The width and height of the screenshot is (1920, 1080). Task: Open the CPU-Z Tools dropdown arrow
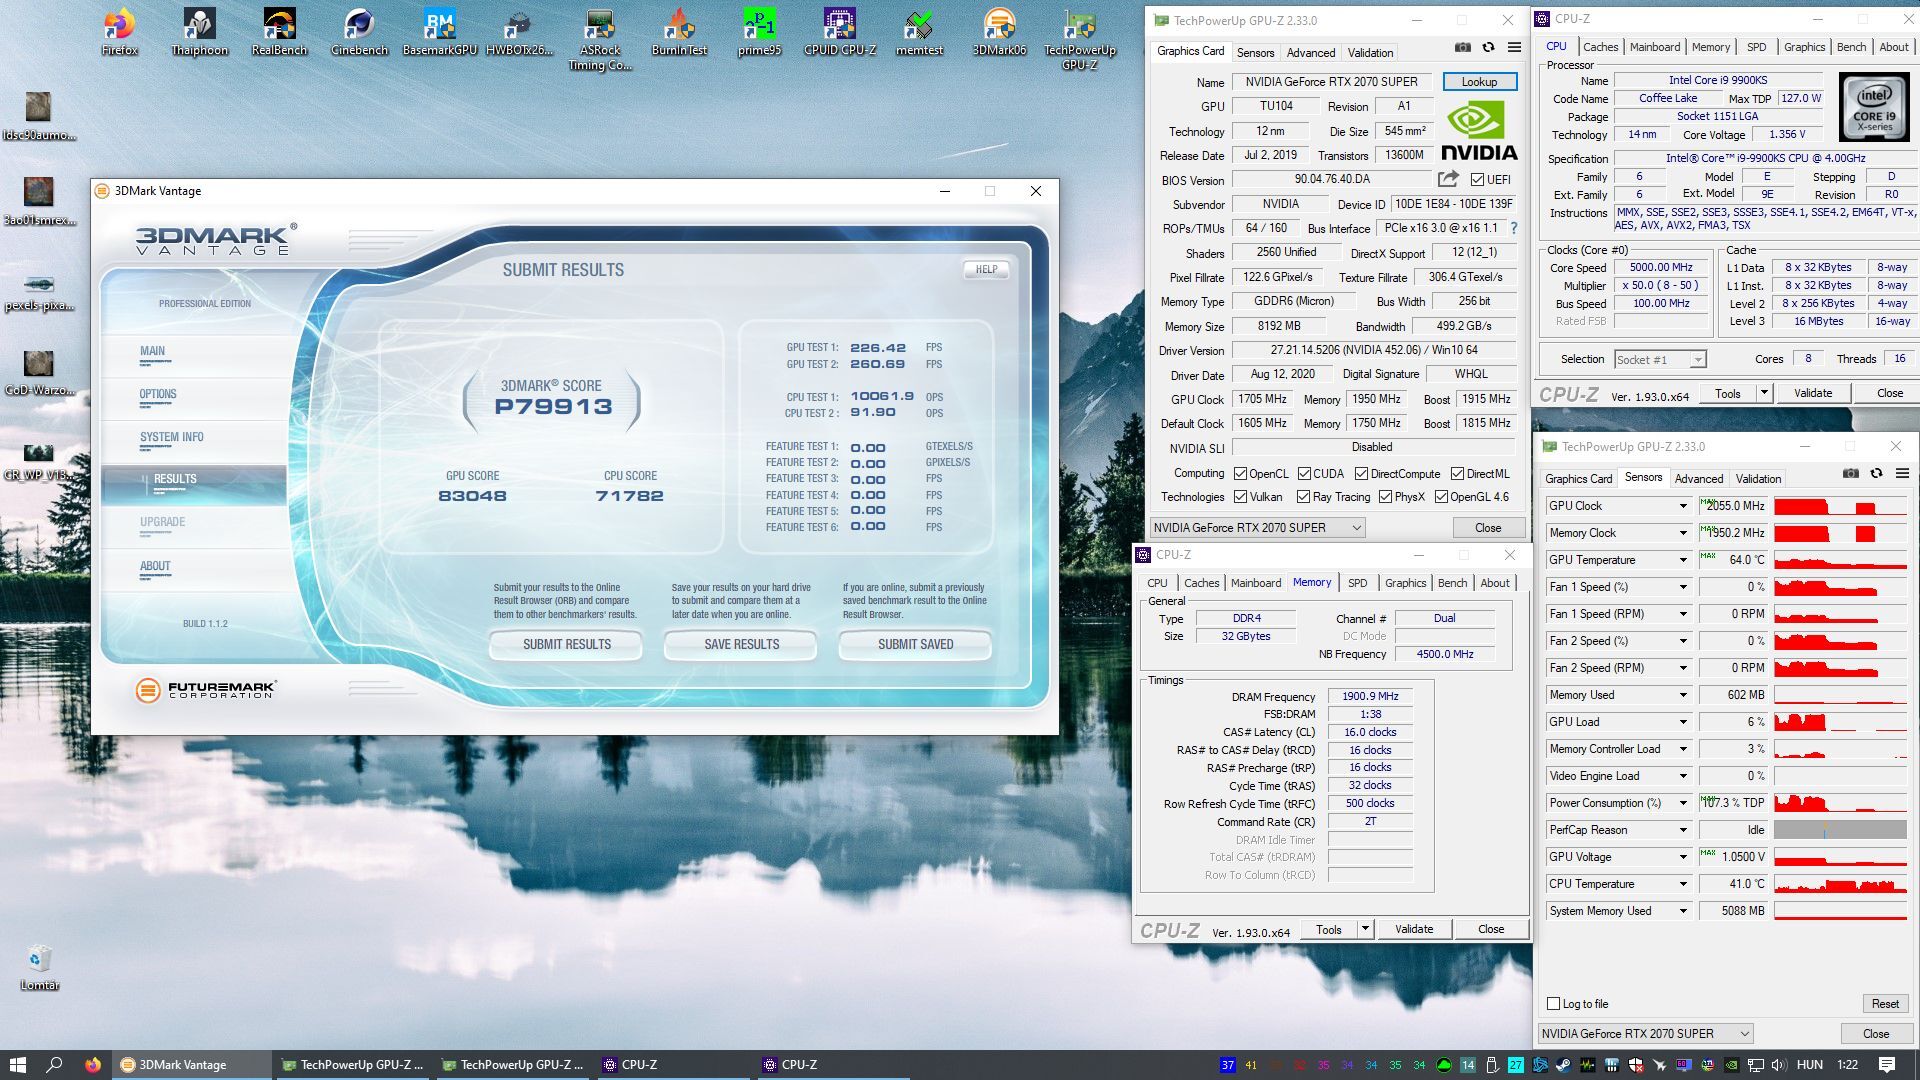pyautogui.click(x=1764, y=393)
